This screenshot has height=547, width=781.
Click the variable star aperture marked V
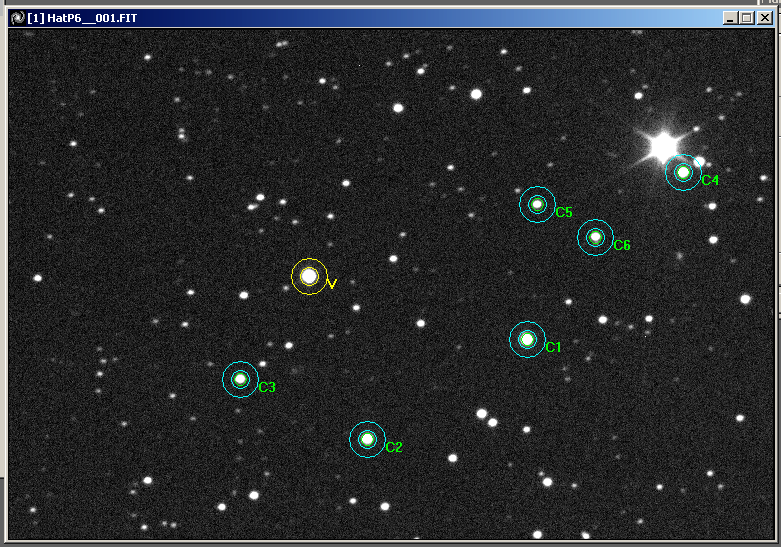pyautogui.click(x=309, y=276)
